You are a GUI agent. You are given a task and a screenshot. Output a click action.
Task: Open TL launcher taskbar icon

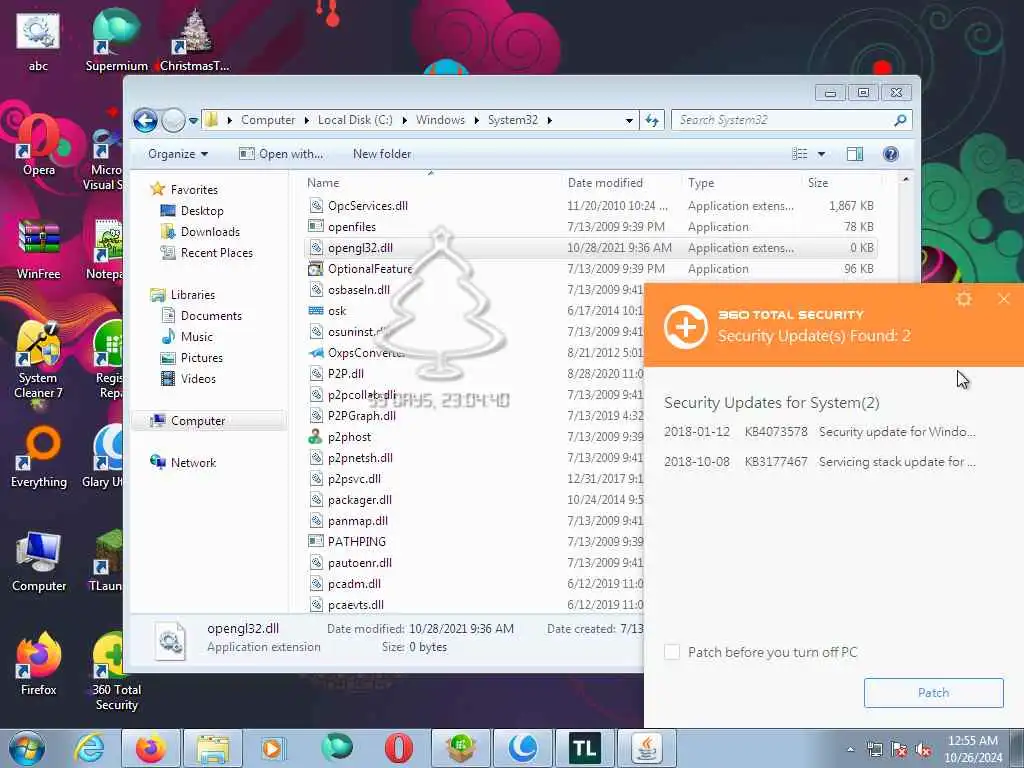click(x=584, y=748)
